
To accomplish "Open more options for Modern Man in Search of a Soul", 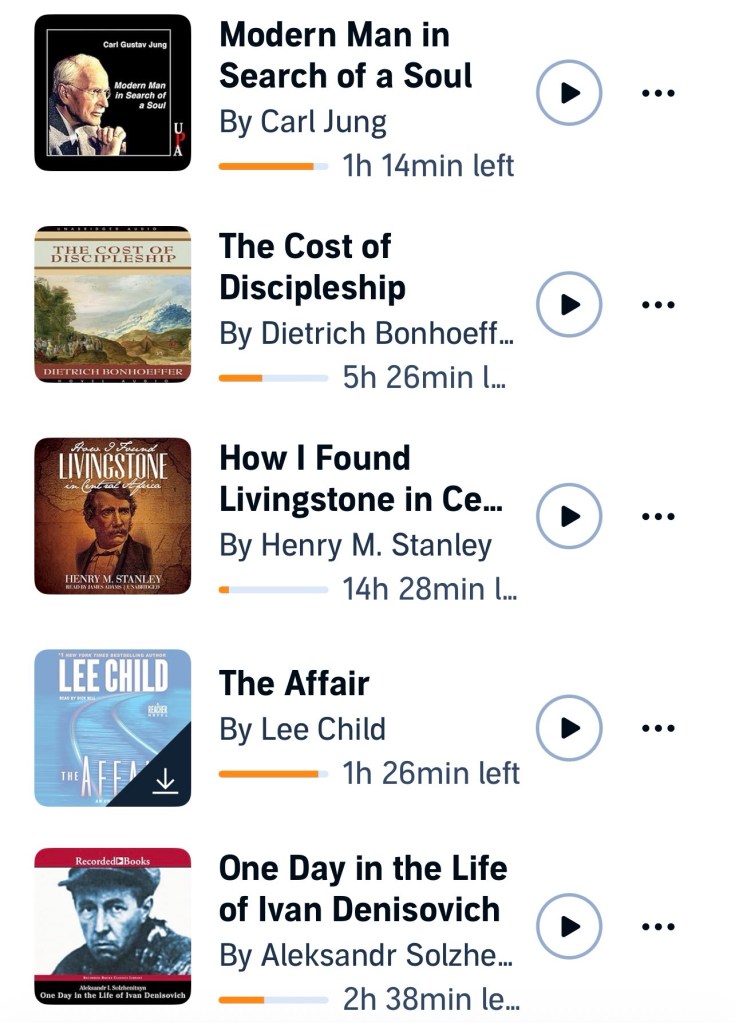I will click(658, 93).
